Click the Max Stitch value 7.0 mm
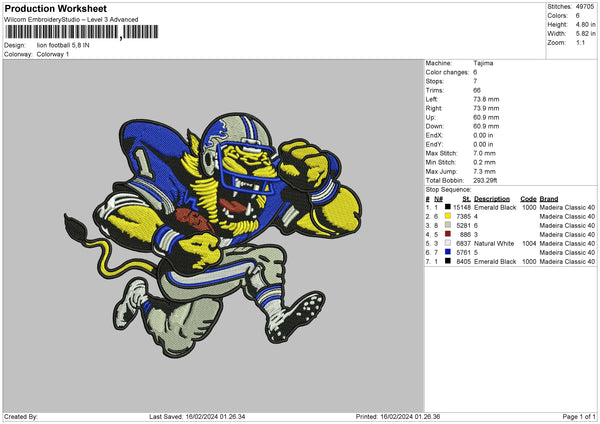This screenshot has height=424, width=600. 484,153
